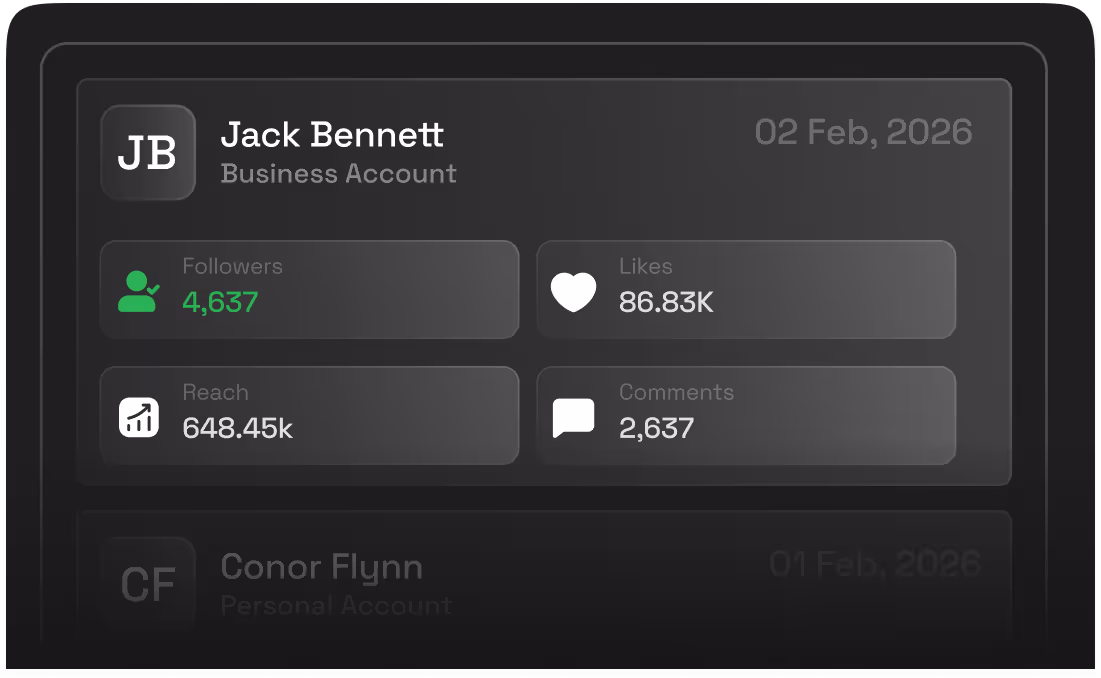Click the Likes heart icon
The image size is (1101, 678).
coord(574,289)
